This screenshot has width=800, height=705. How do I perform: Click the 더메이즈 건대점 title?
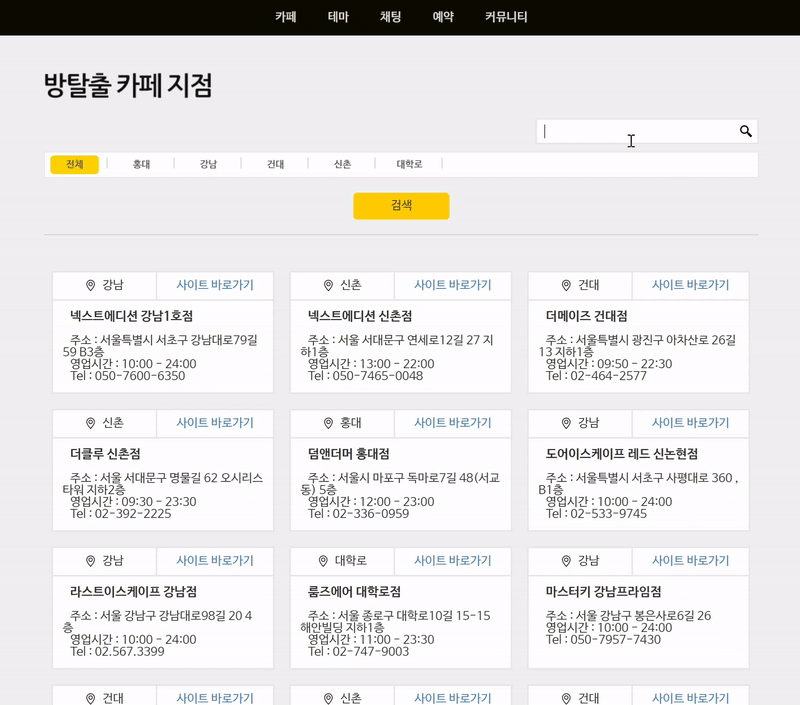(587, 316)
